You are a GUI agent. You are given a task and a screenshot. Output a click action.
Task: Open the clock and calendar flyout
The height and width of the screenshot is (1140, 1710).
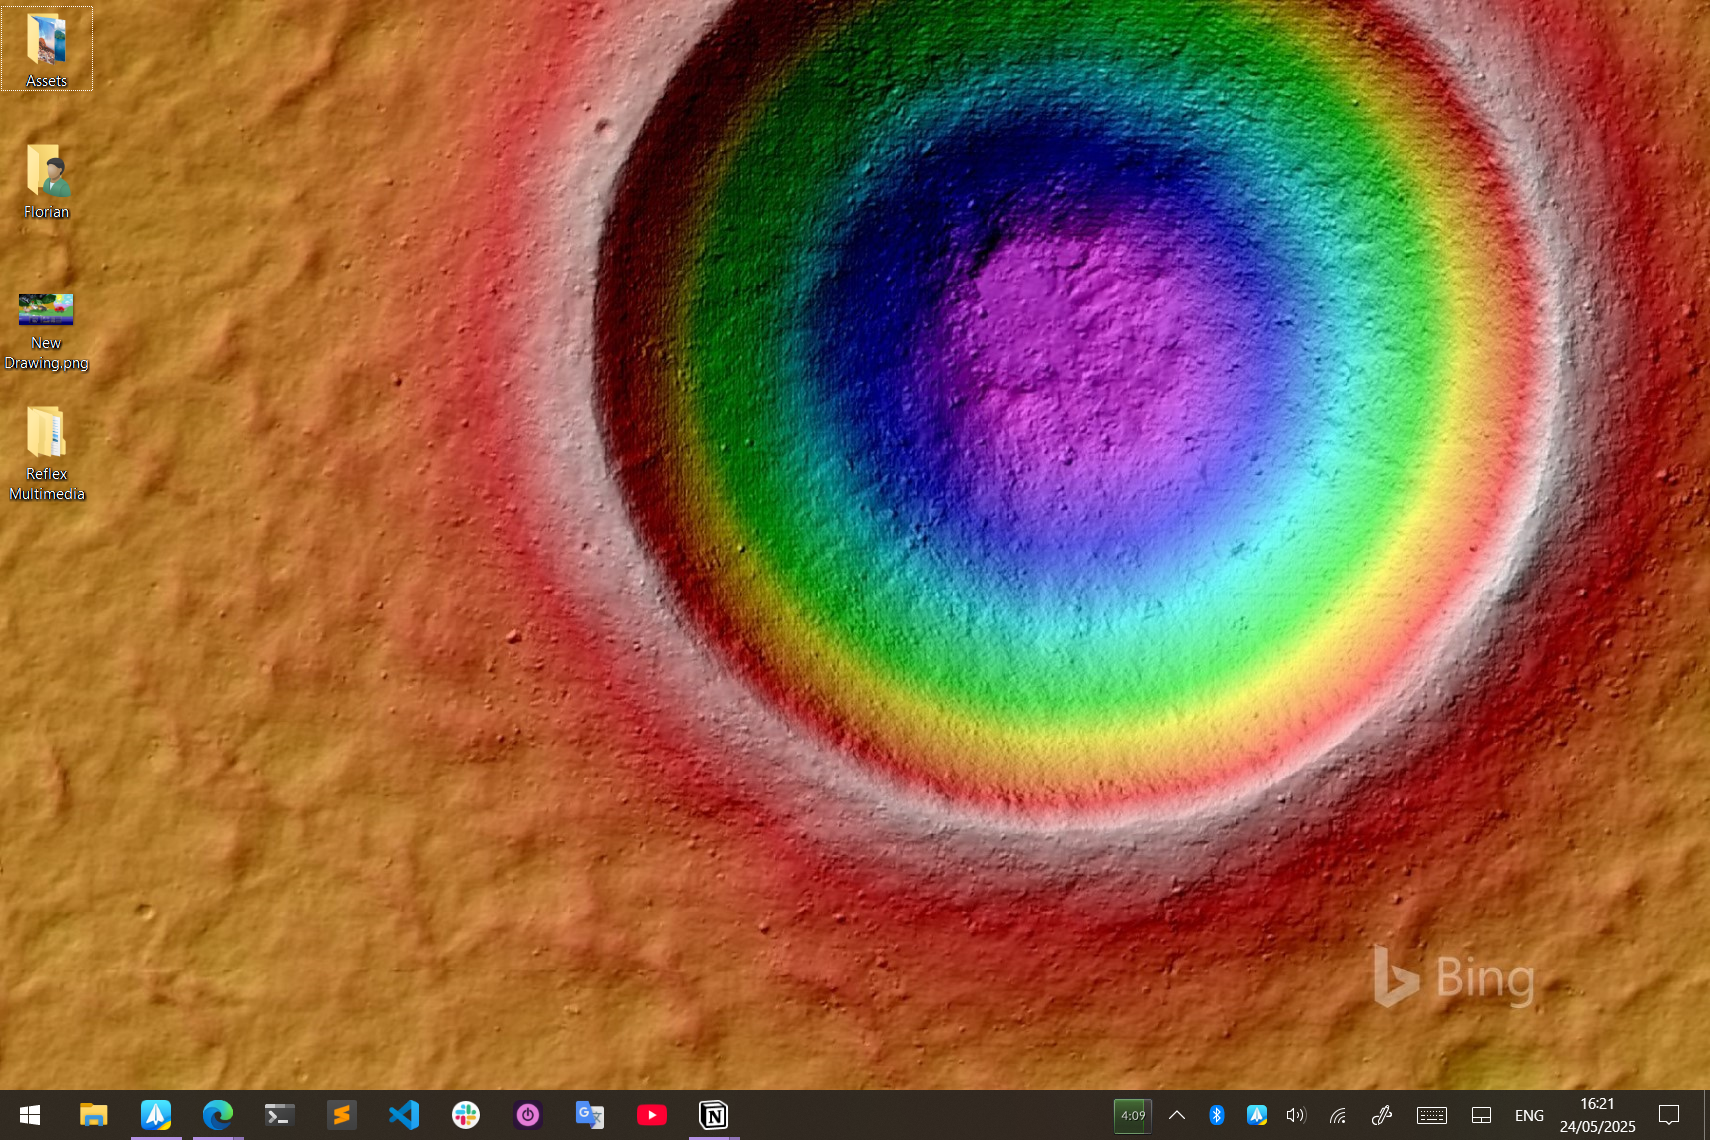click(x=1597, y=1115)
